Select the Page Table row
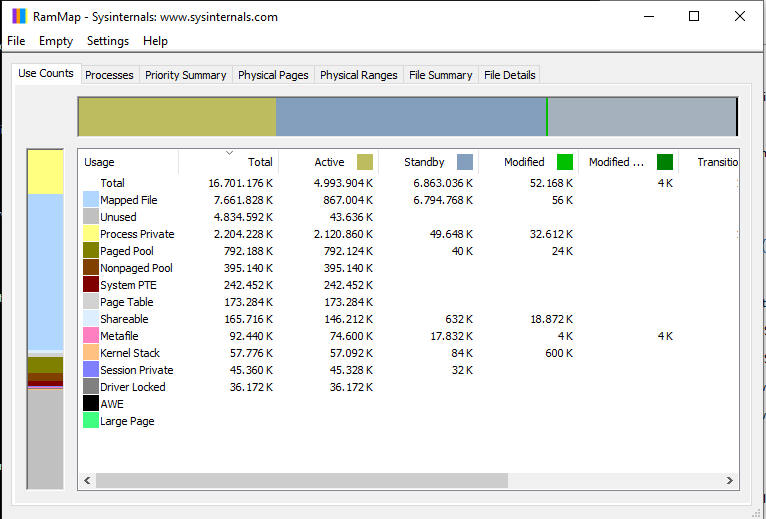The image size is (766, 519). click(408, 302)
